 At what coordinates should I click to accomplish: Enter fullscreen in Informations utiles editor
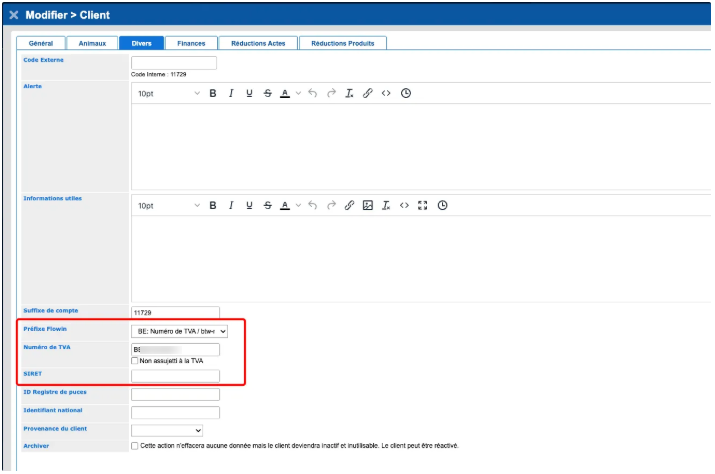(422, 205)
